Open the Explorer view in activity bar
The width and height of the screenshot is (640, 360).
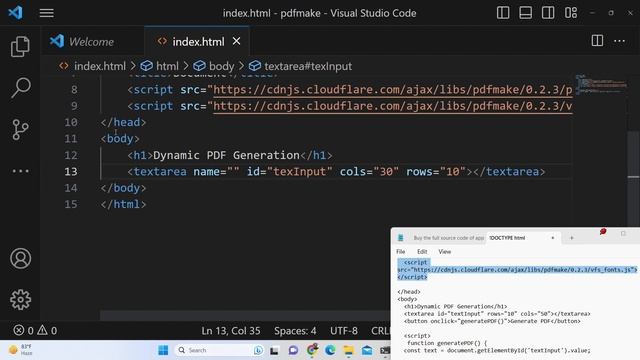(x=20, y=46)
